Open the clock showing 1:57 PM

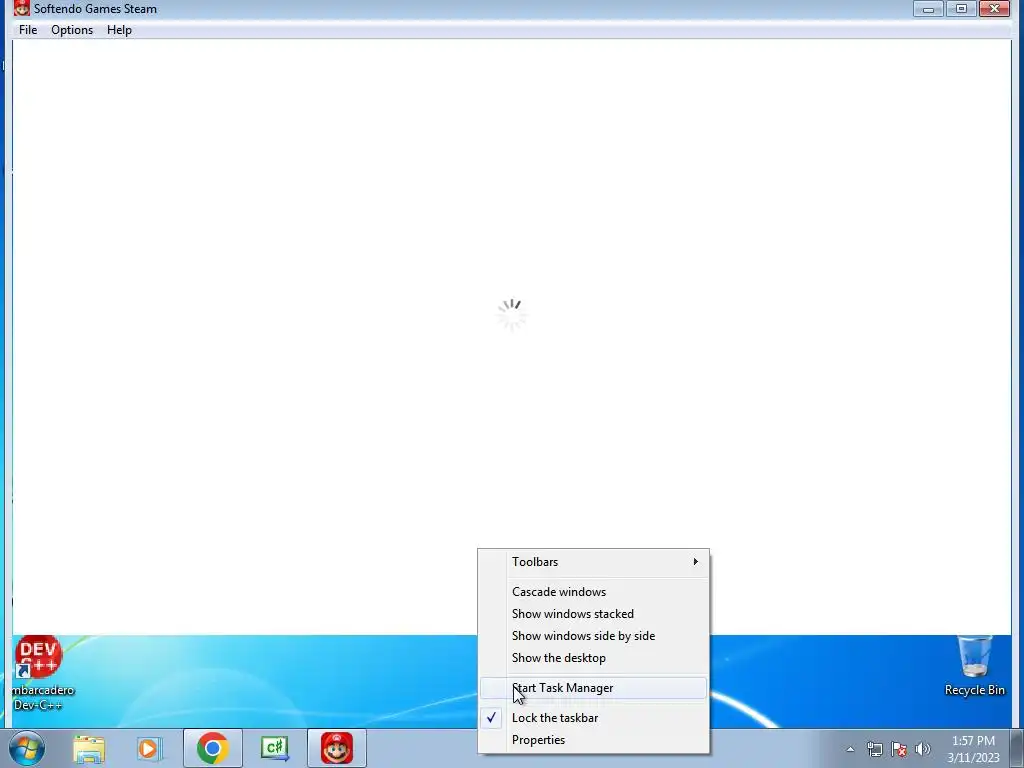(x=973, y=749)
